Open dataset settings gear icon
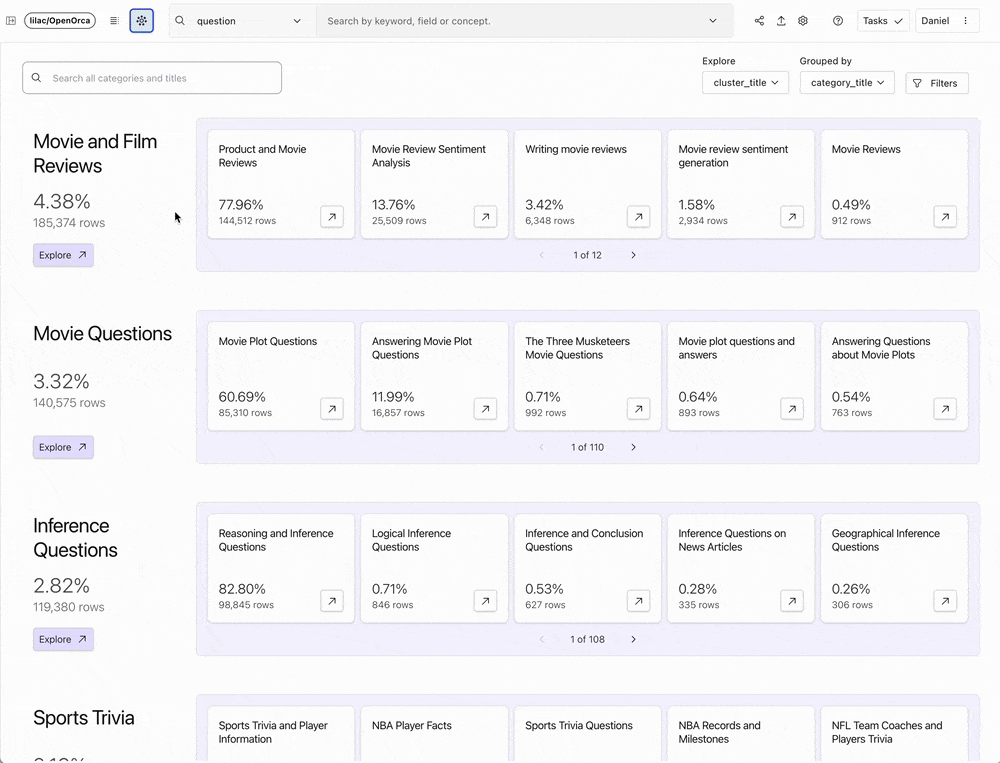Image resolution: width=1000 pixels, height=763 pixels. click(x=803, y=21)
